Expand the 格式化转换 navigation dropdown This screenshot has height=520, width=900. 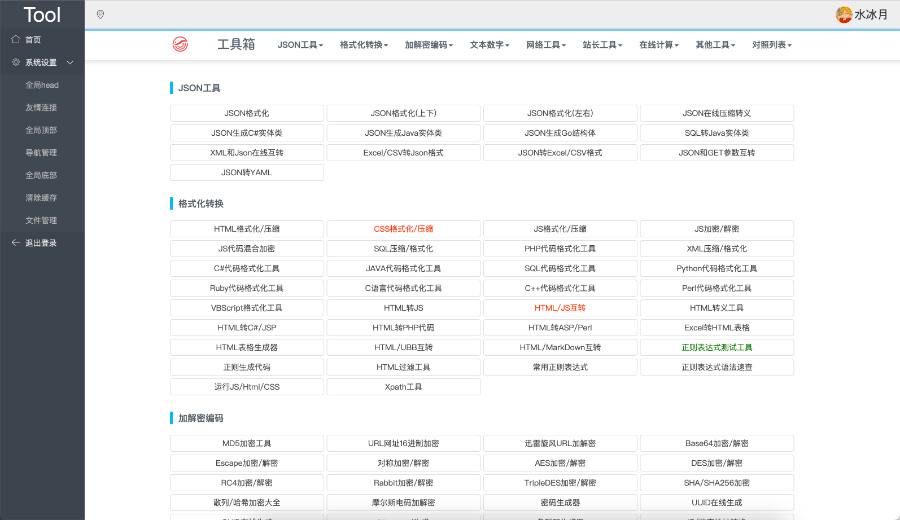365,45
